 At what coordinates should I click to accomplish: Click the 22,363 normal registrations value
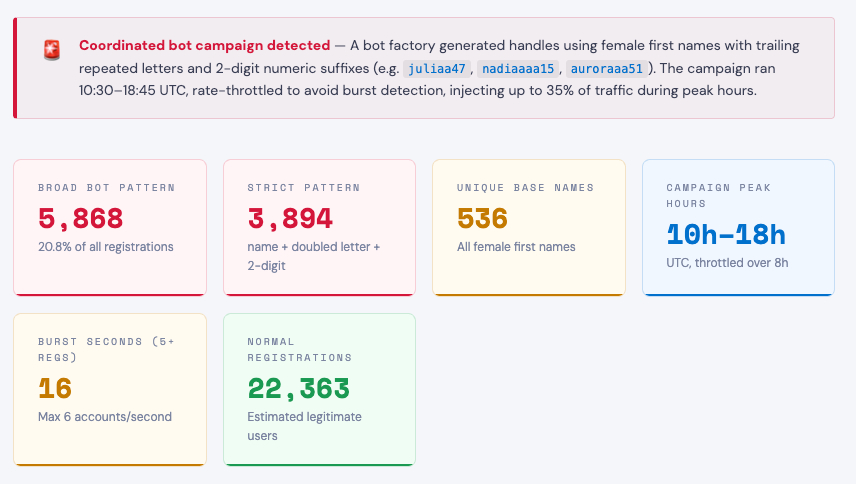pos(298,388)
